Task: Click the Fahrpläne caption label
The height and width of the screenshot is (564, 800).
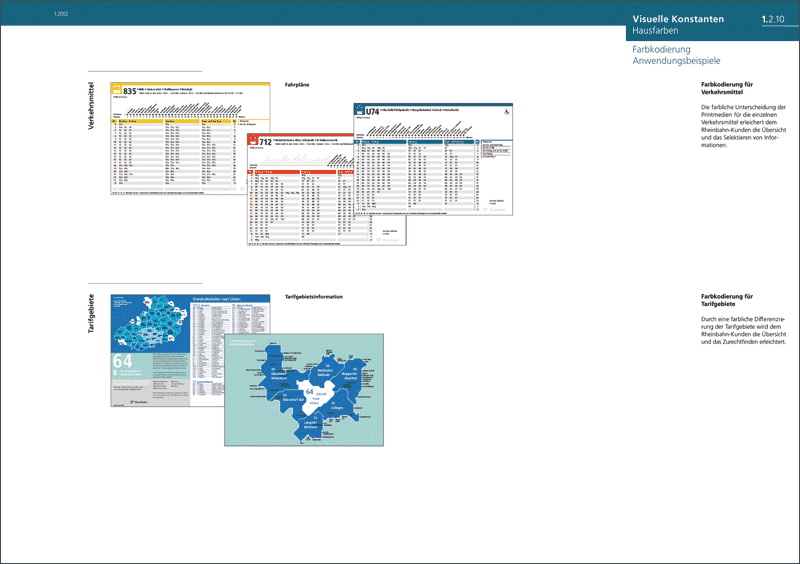Action: (x=298, y=85)
